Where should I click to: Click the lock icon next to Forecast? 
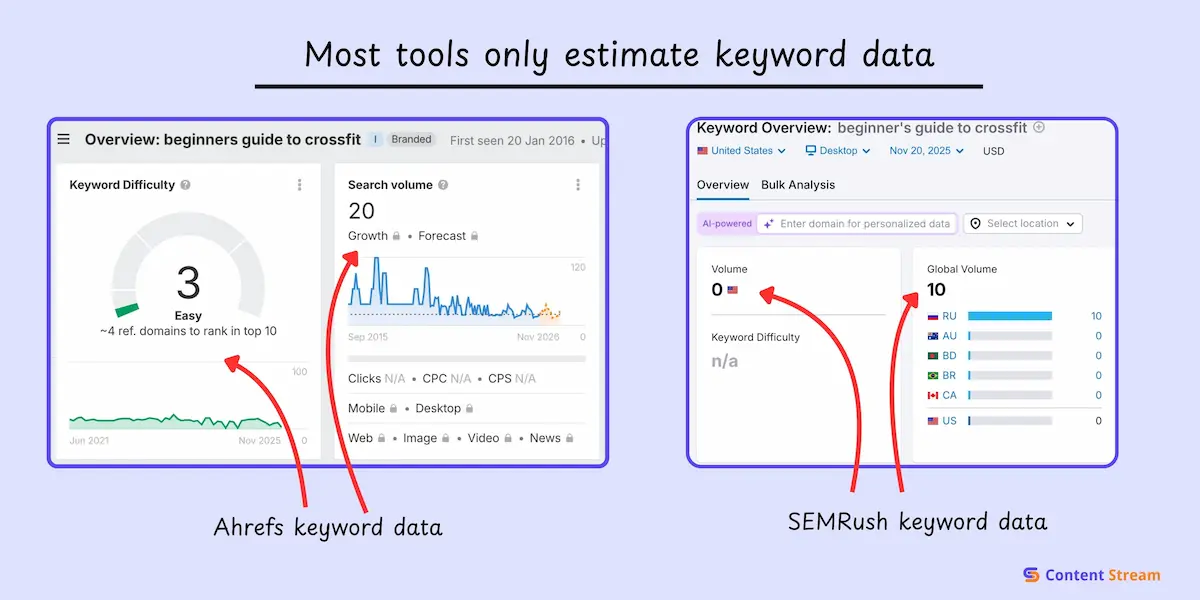click(x=474, y=237)
